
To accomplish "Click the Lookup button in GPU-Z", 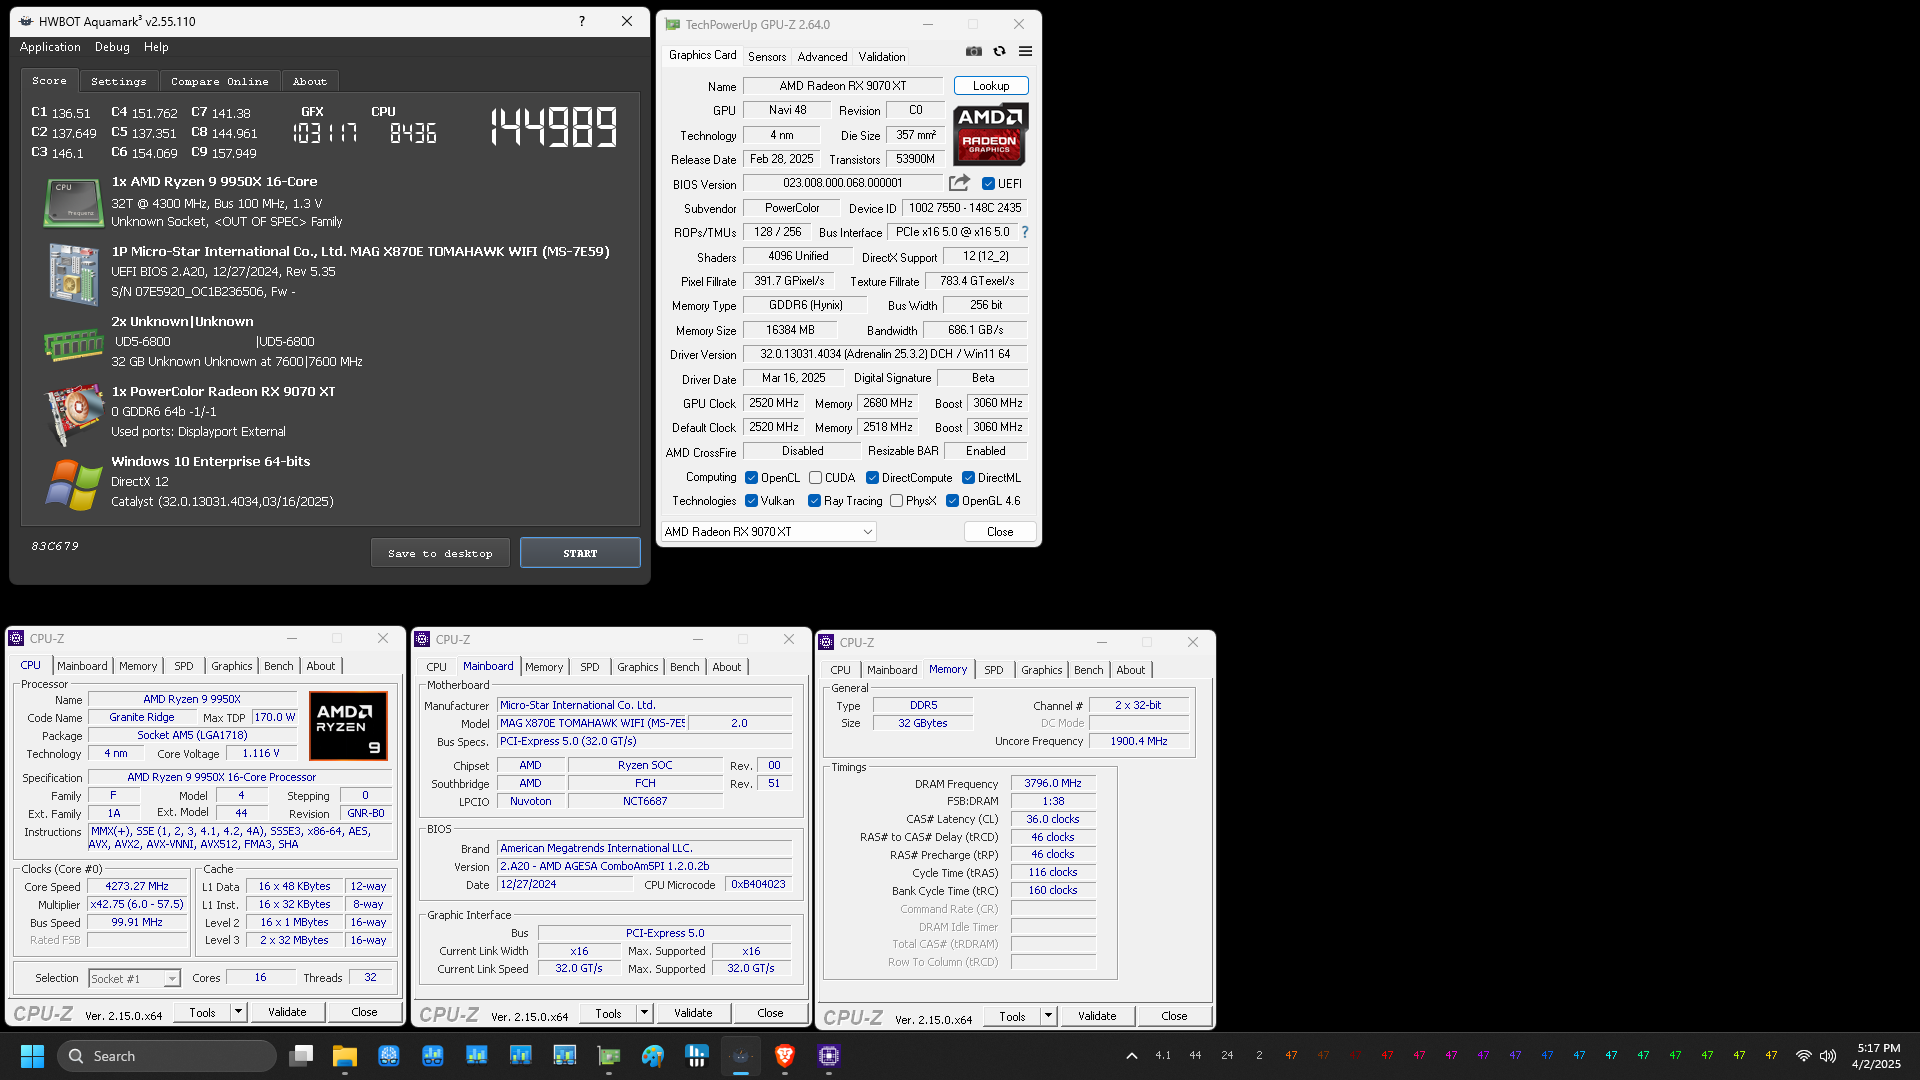I will point(991,86).
